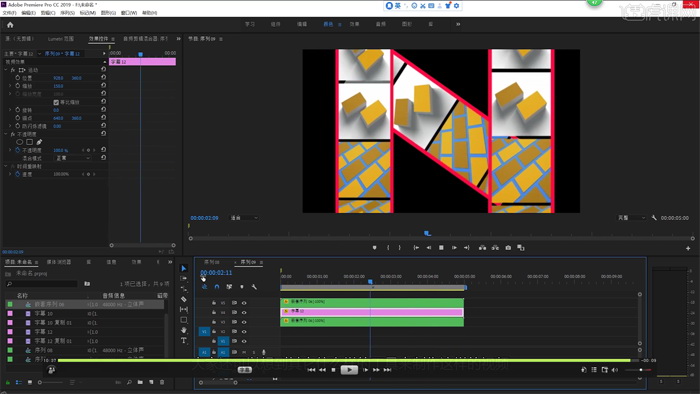Viewport: 700px width, 394px height.
Task: Click Mark Out brace in program monitor
Action: click(x=400, y=248)
